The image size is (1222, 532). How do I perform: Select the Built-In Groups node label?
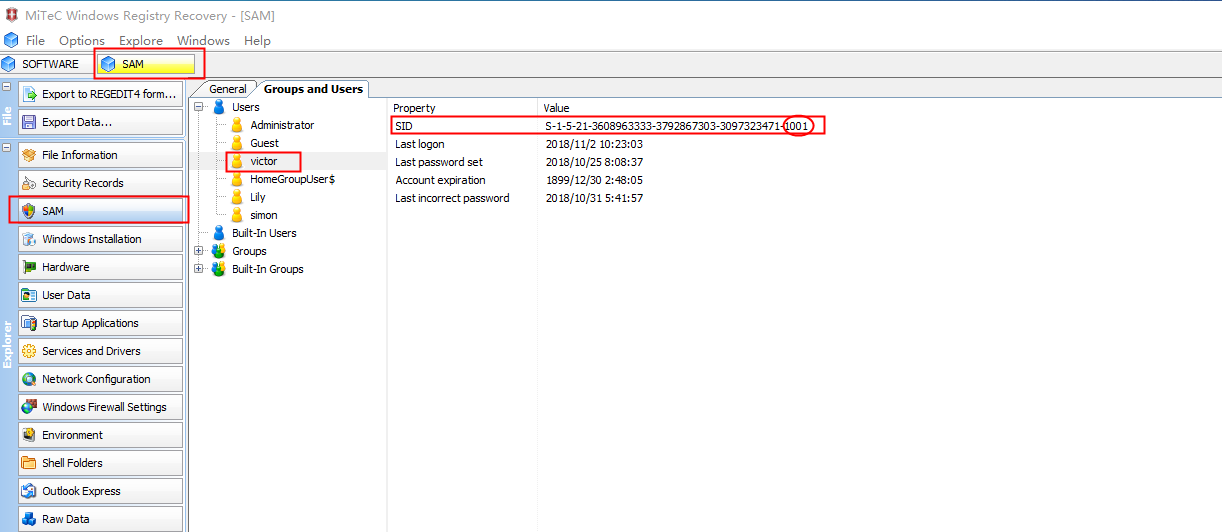(268, 269)
